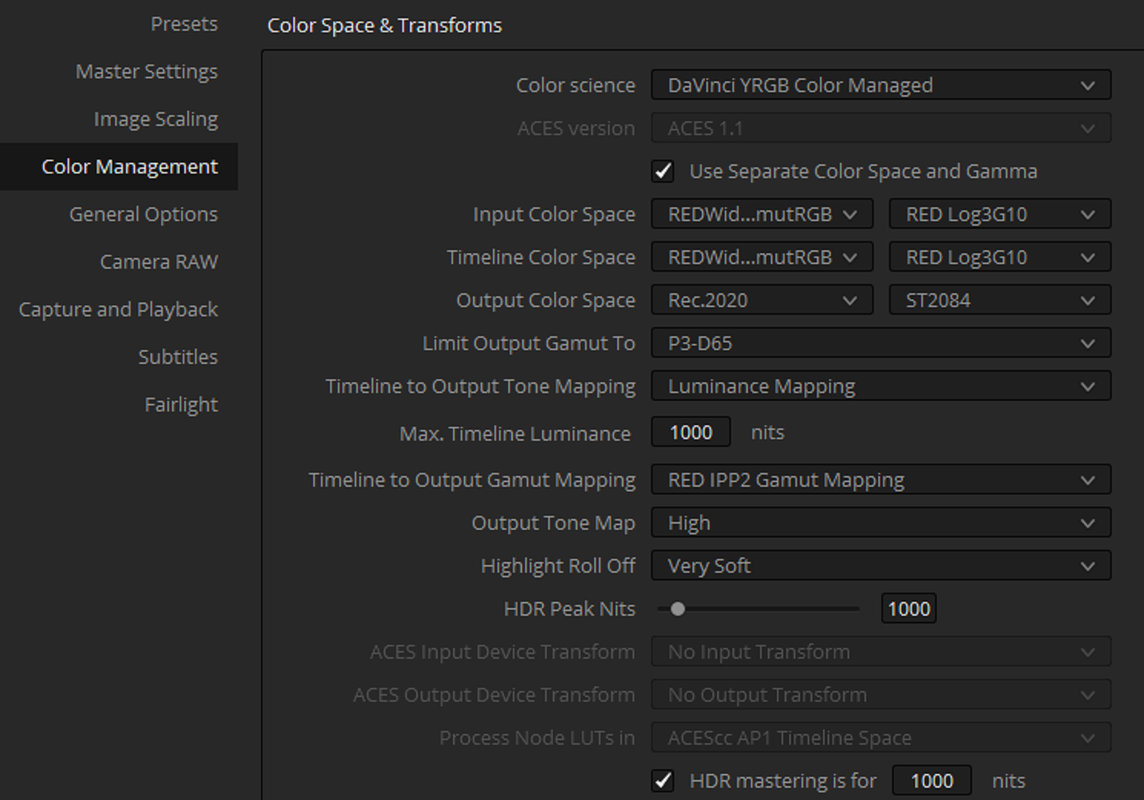
Task: Select the Color Management sidebar item
Action: point(119,166)
